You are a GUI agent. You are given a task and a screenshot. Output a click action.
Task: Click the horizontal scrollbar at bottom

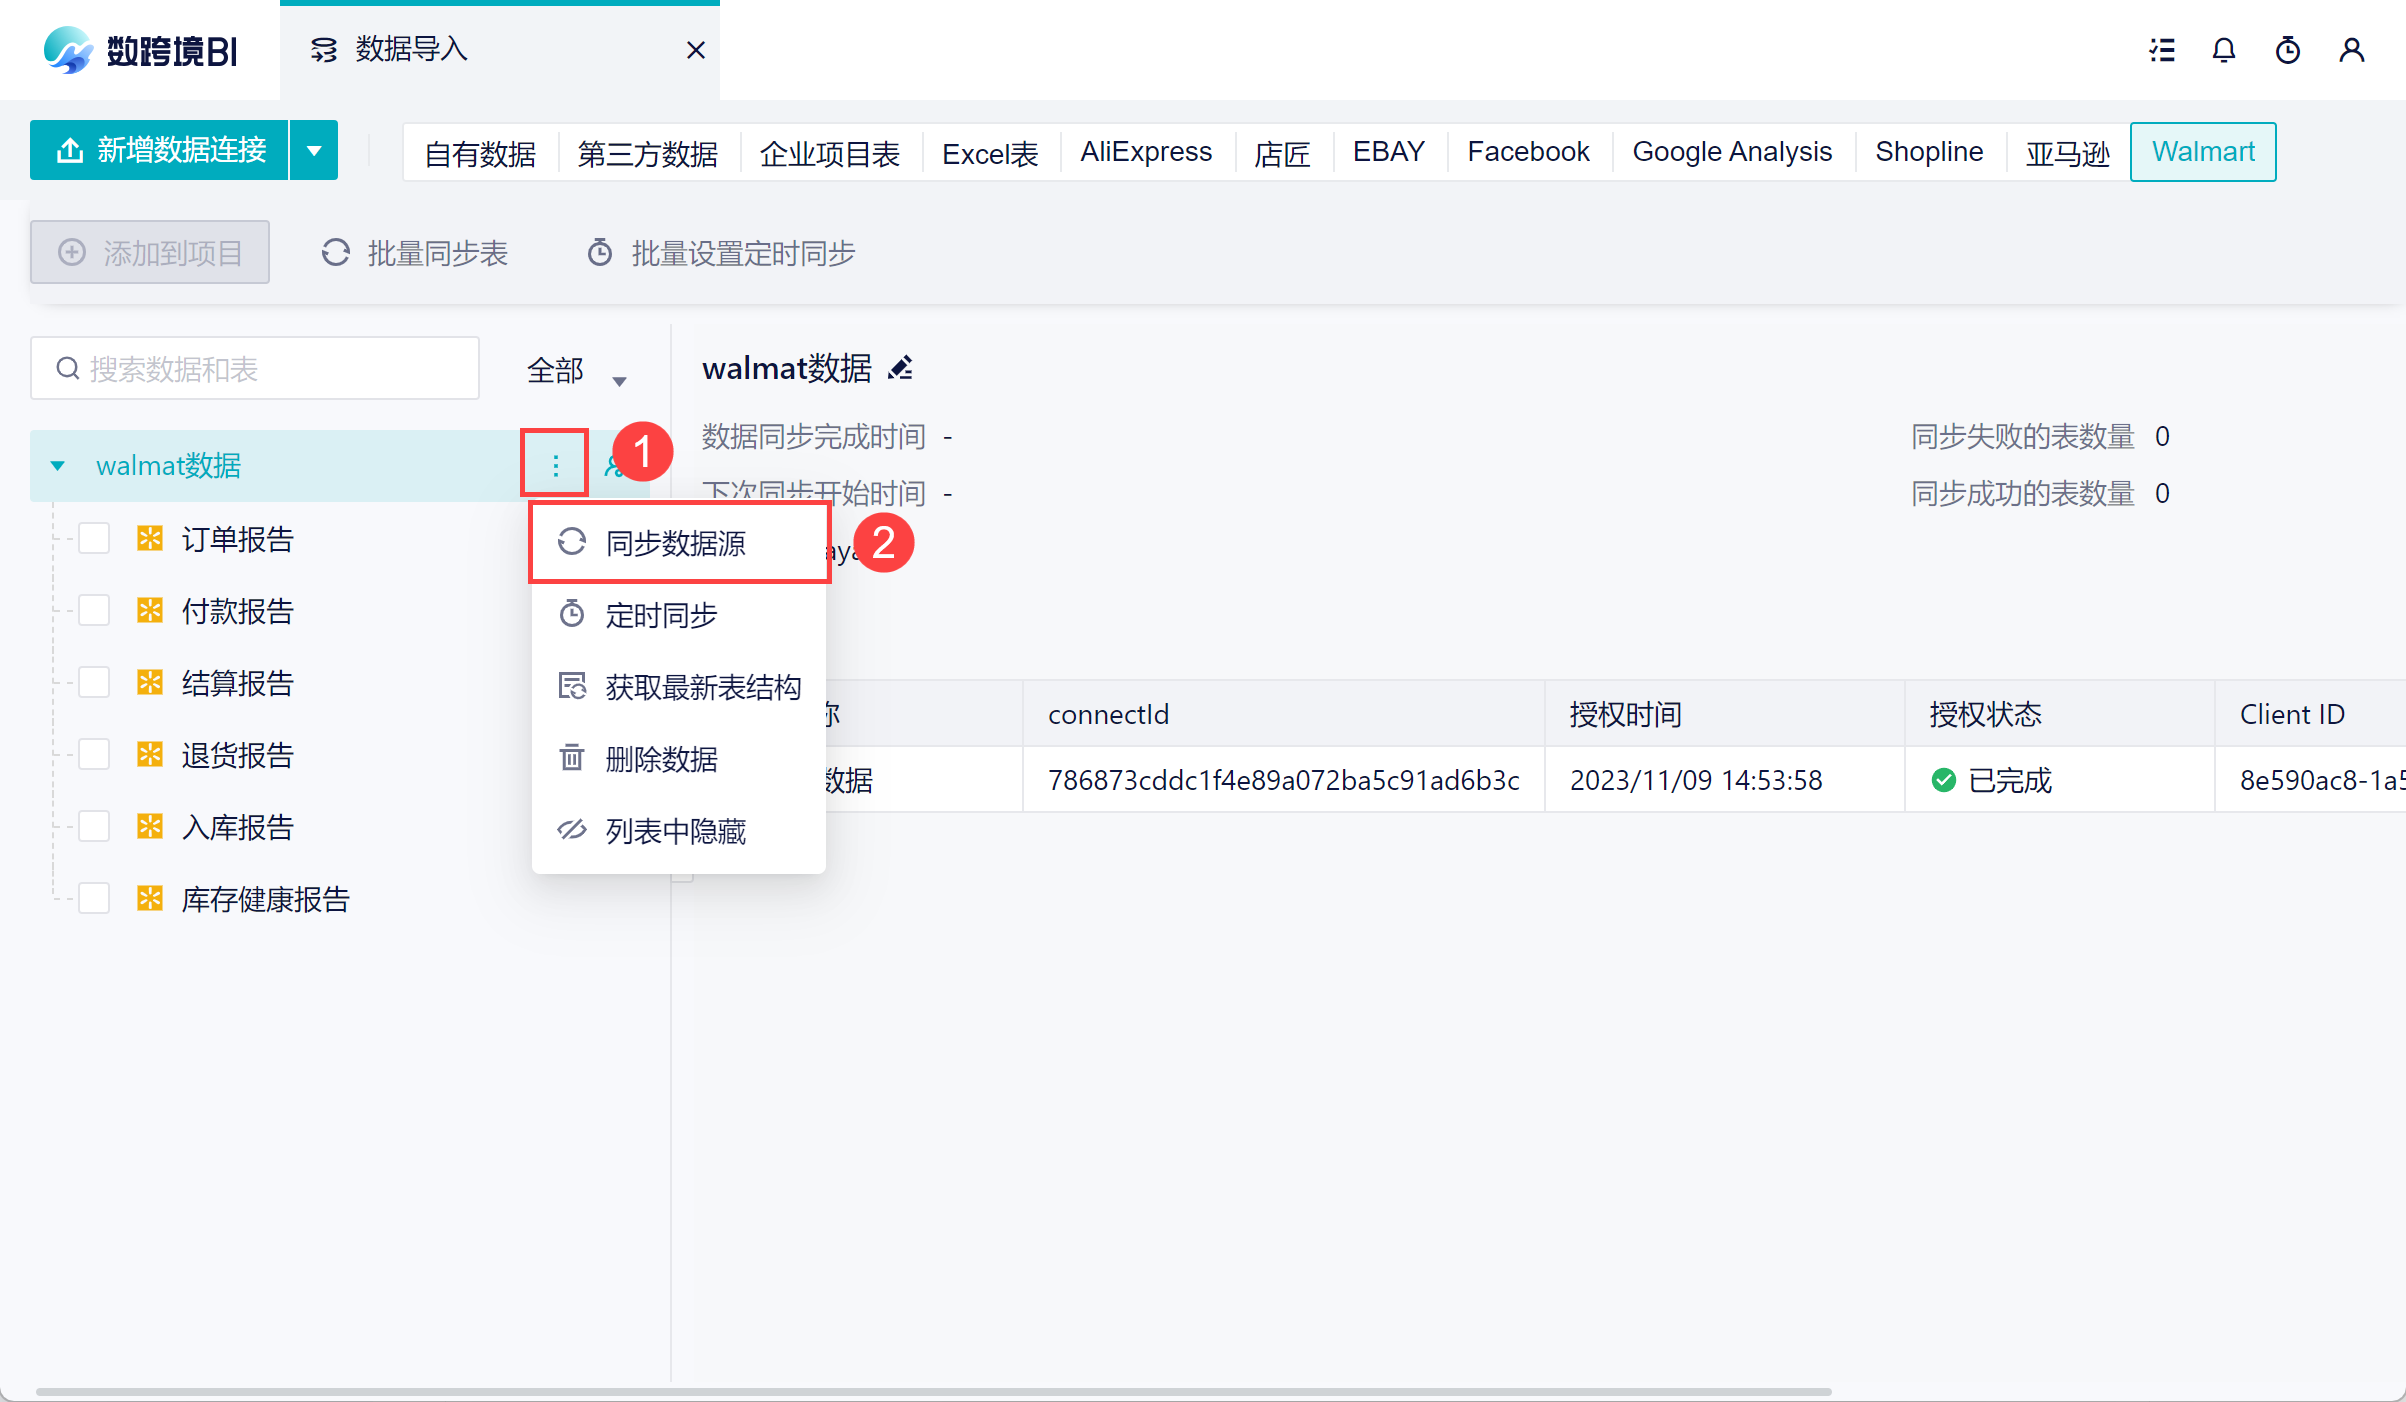(932, 1391)
